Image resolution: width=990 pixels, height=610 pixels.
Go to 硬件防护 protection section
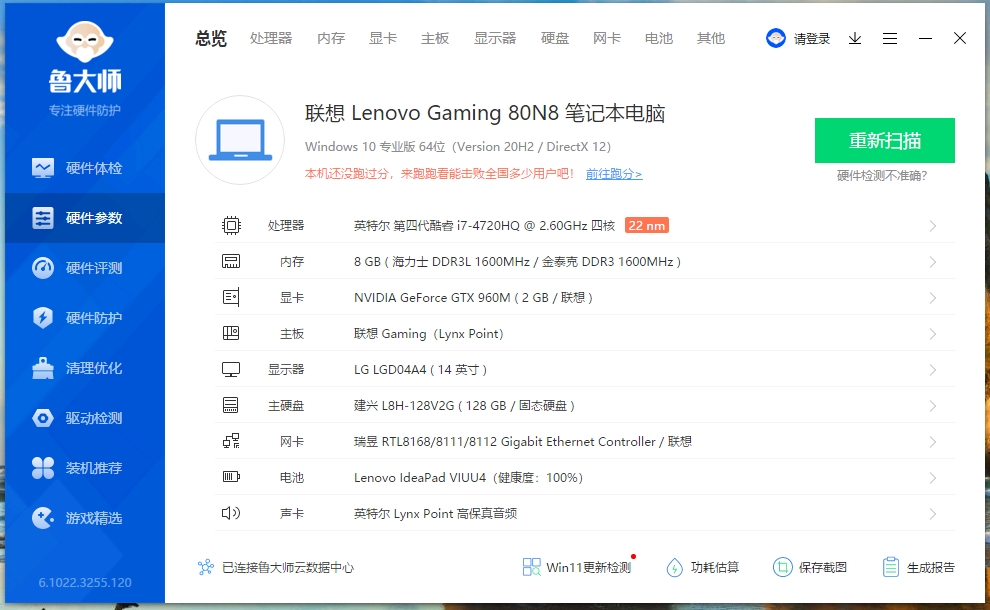85,318
